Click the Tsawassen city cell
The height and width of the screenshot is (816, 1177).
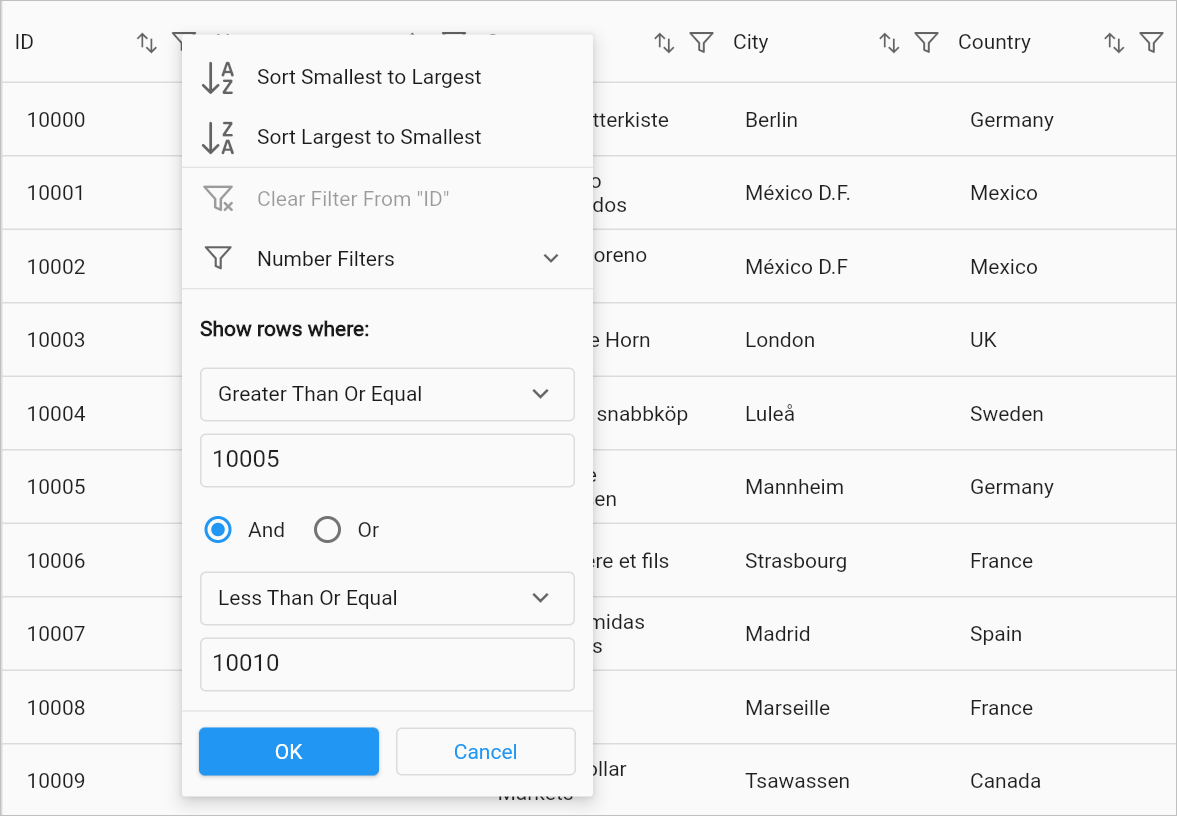coord(797,781)
